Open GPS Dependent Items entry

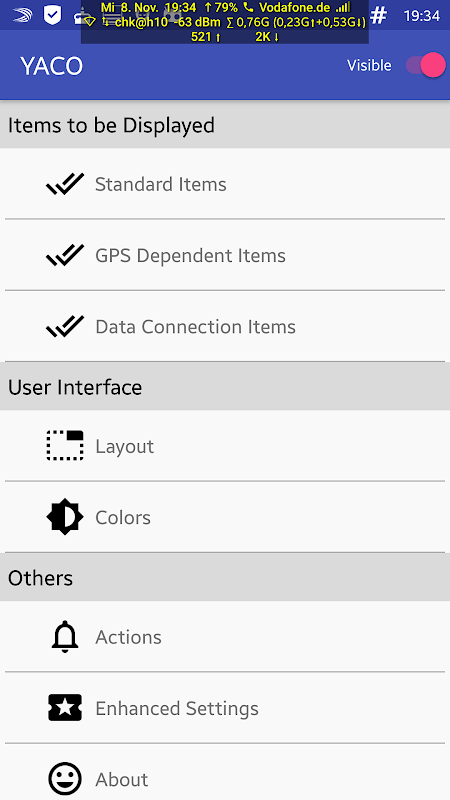225,255
